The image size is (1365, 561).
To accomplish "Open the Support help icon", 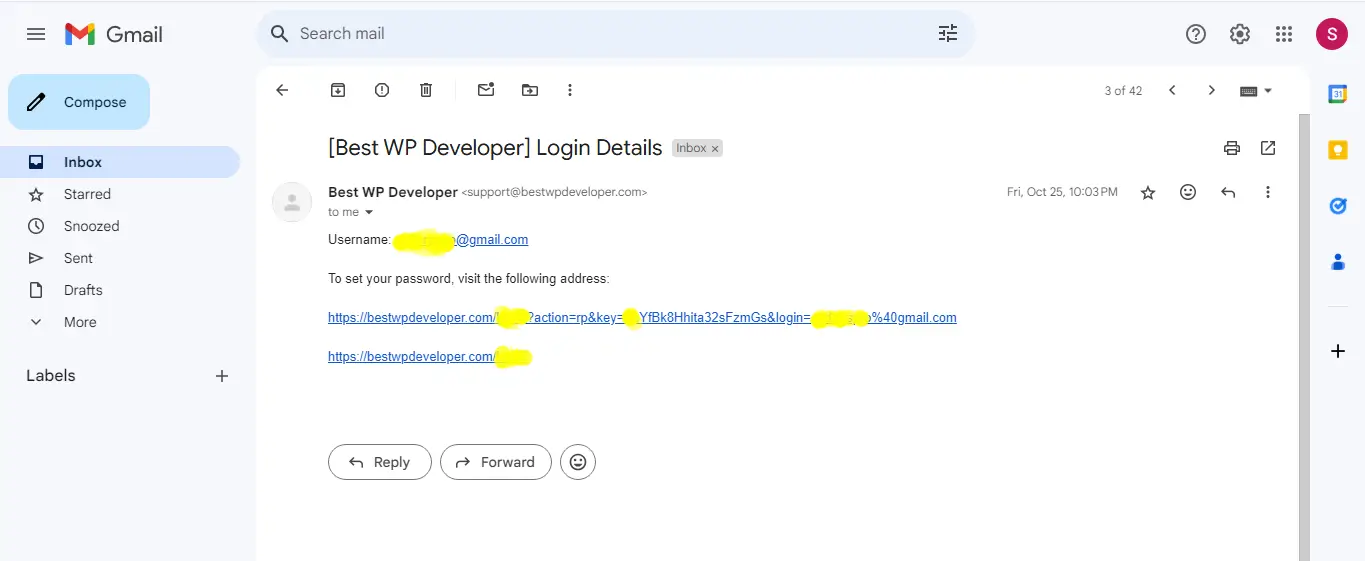I will click(x=1196, y=34).
